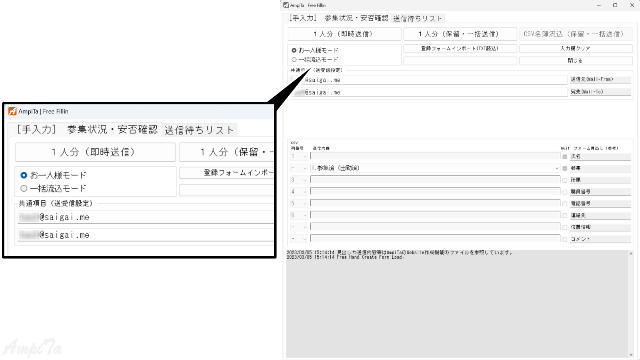
Task: Toggle the checkbox next to 職員番号
Action: point(565,192)
